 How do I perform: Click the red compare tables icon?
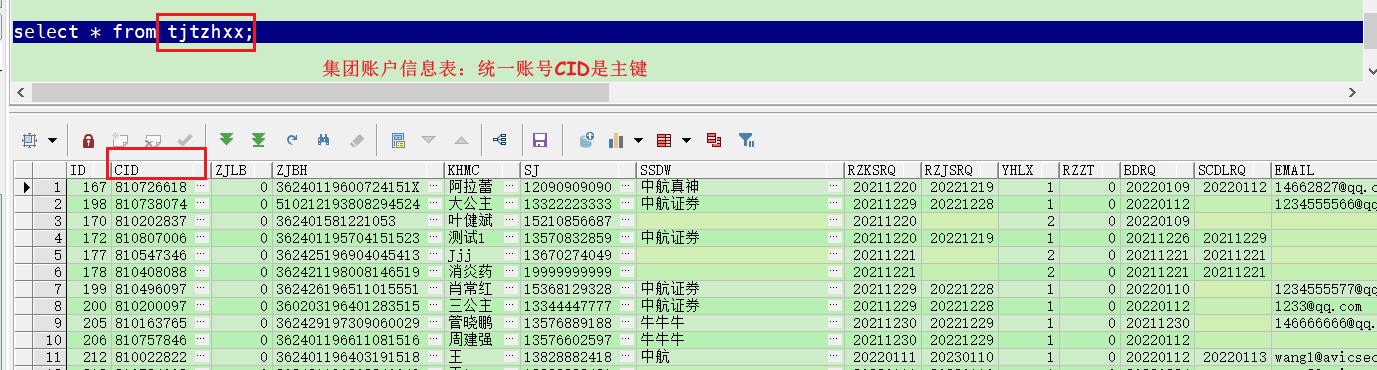[714, 140]
